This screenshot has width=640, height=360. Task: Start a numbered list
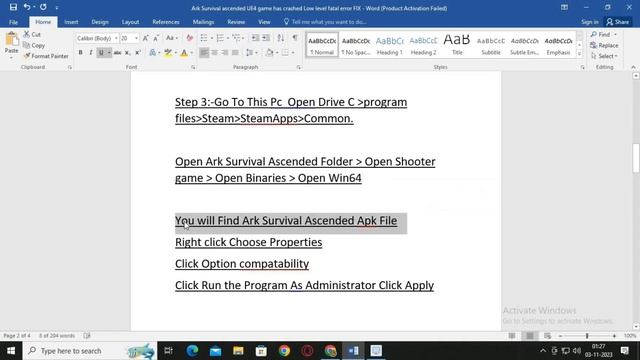(220, 38)
